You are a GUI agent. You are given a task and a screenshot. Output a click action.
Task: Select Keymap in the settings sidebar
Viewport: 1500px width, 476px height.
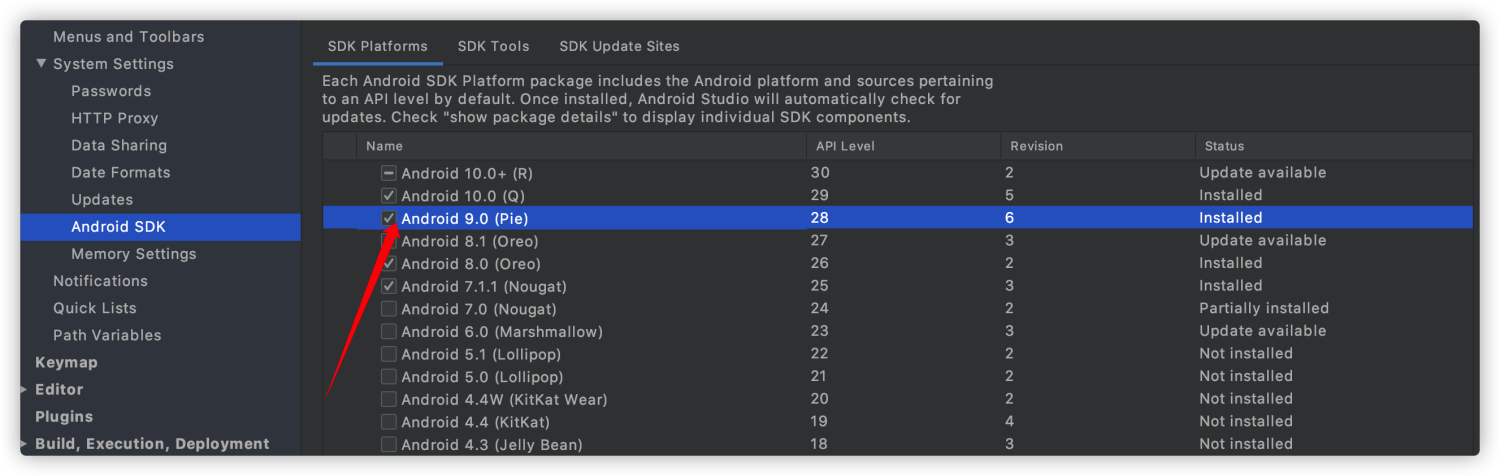(x=66, y=362)
